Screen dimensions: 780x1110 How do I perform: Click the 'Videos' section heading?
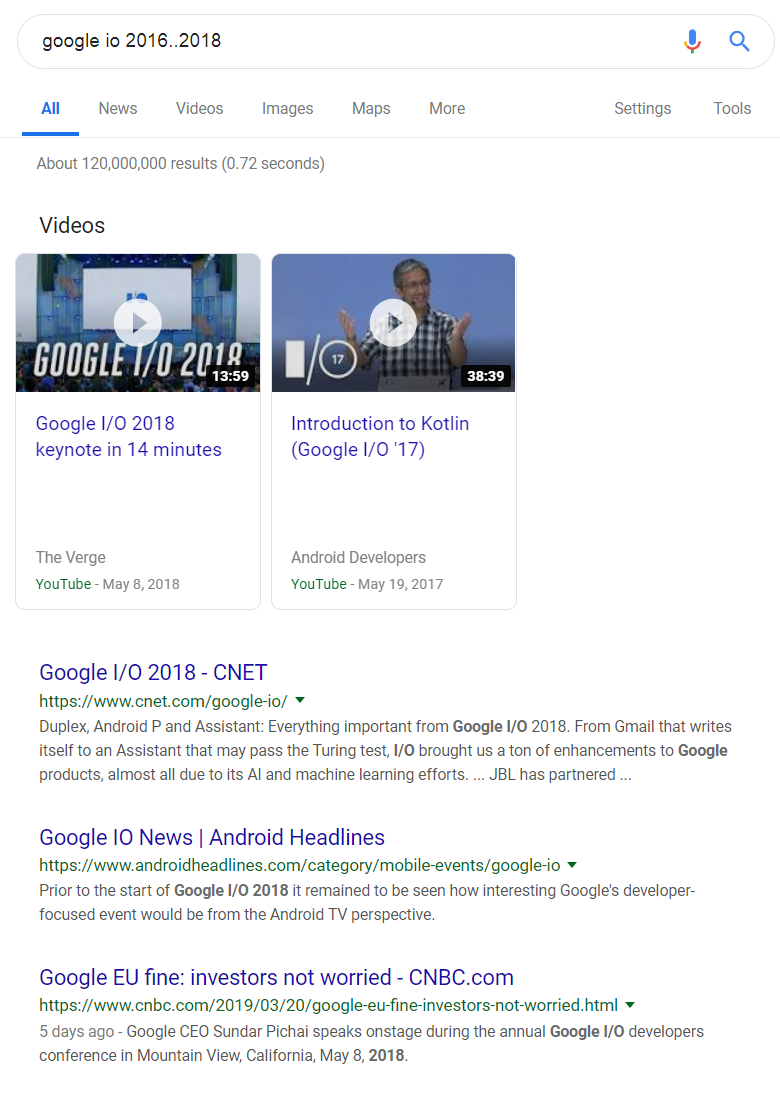click(72, 225)
